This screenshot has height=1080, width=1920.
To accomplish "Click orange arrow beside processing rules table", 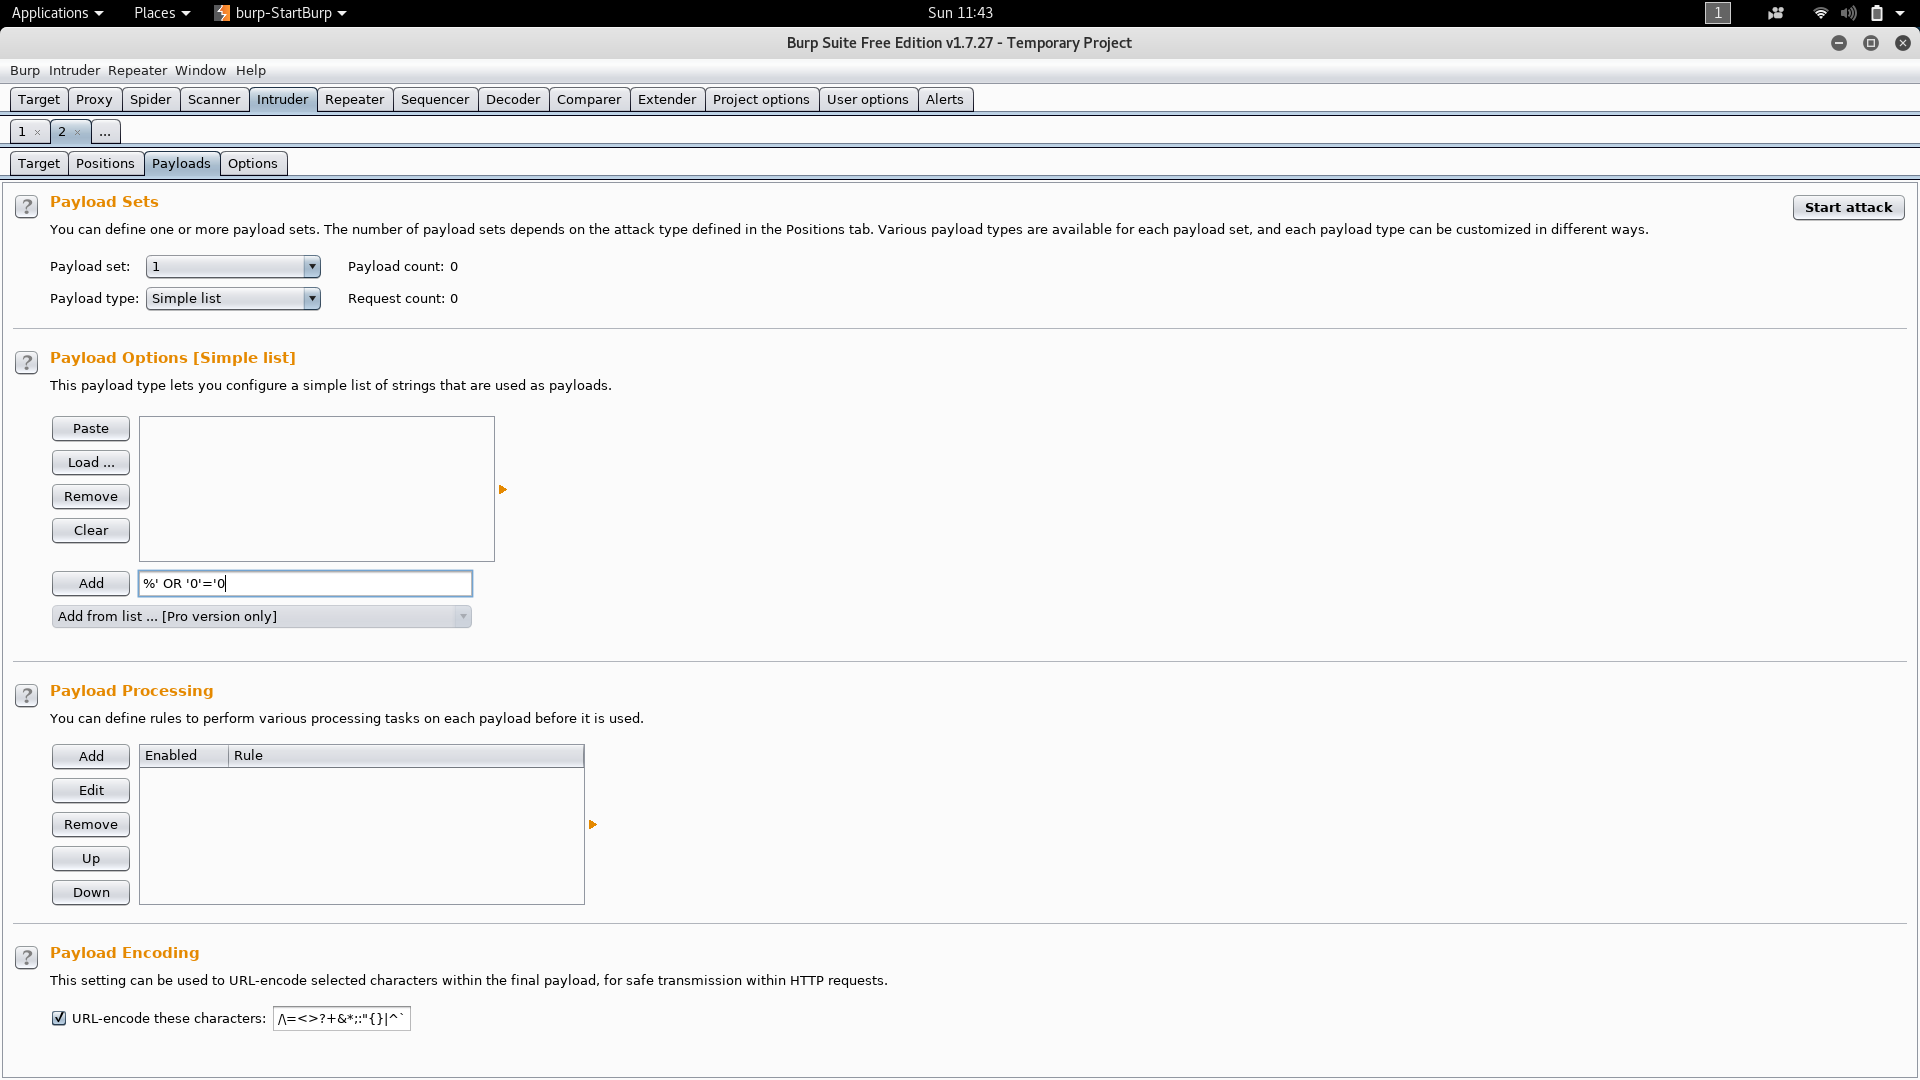I will (x=593, y=825).
